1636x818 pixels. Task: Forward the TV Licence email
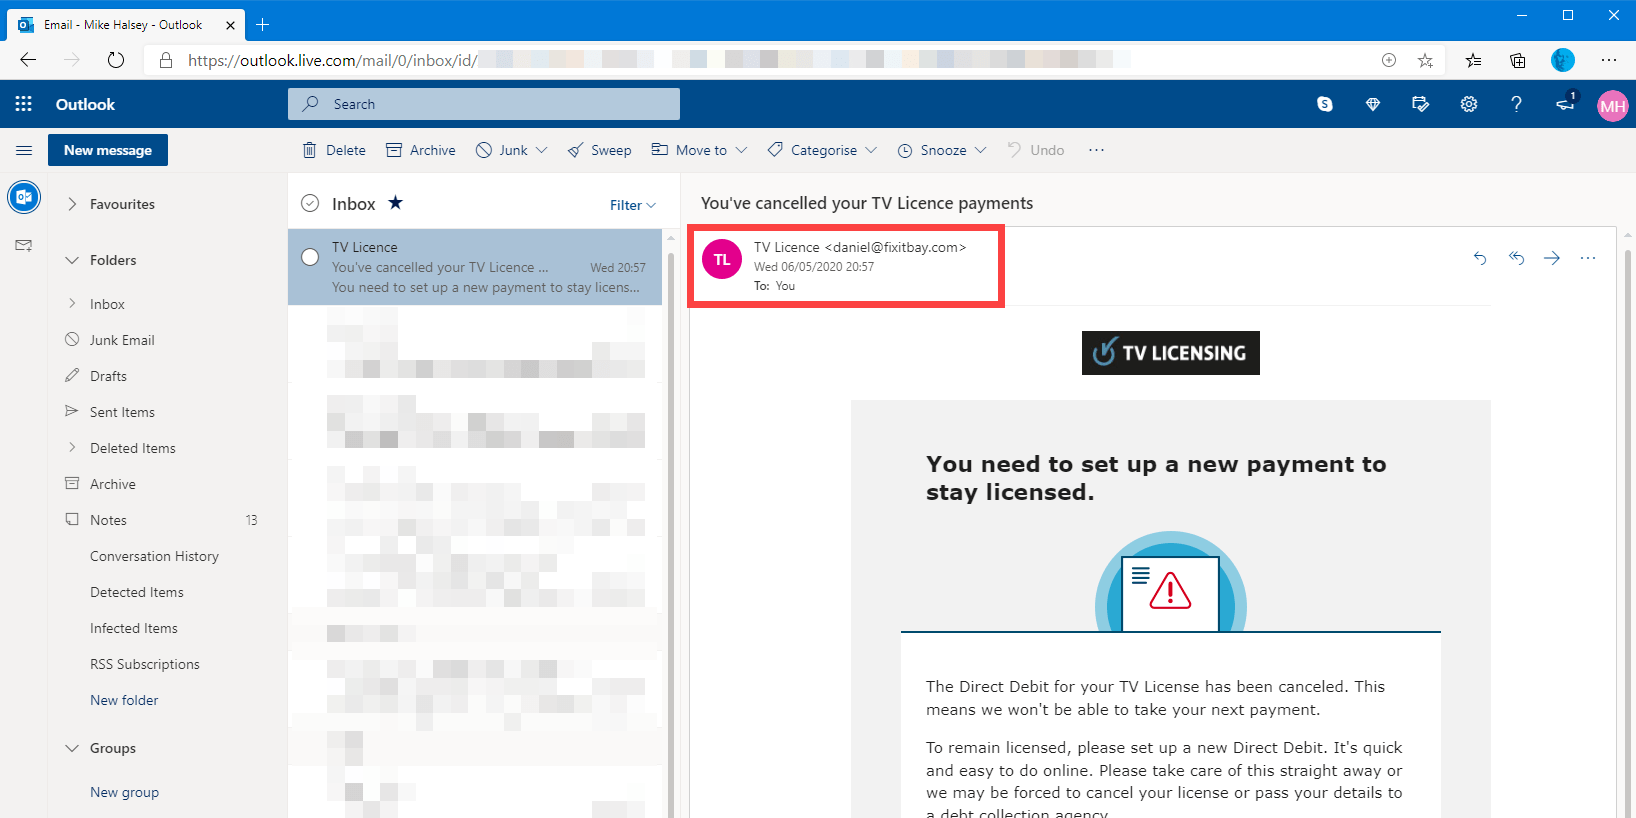coord(1552,258)
